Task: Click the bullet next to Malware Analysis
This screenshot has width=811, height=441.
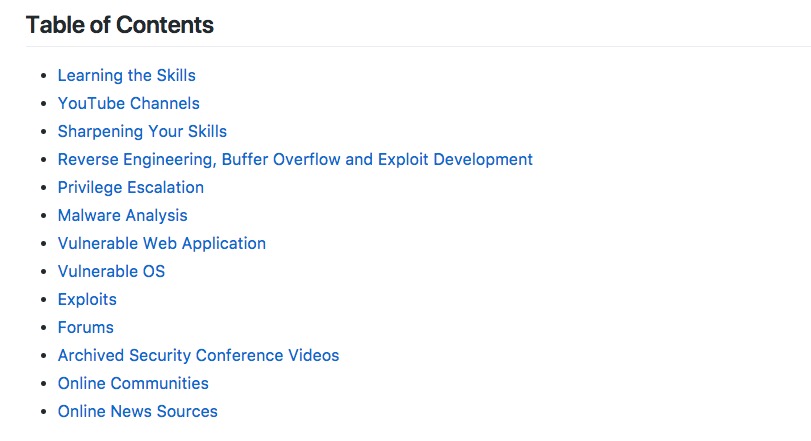Action: (x=43, y=216)
